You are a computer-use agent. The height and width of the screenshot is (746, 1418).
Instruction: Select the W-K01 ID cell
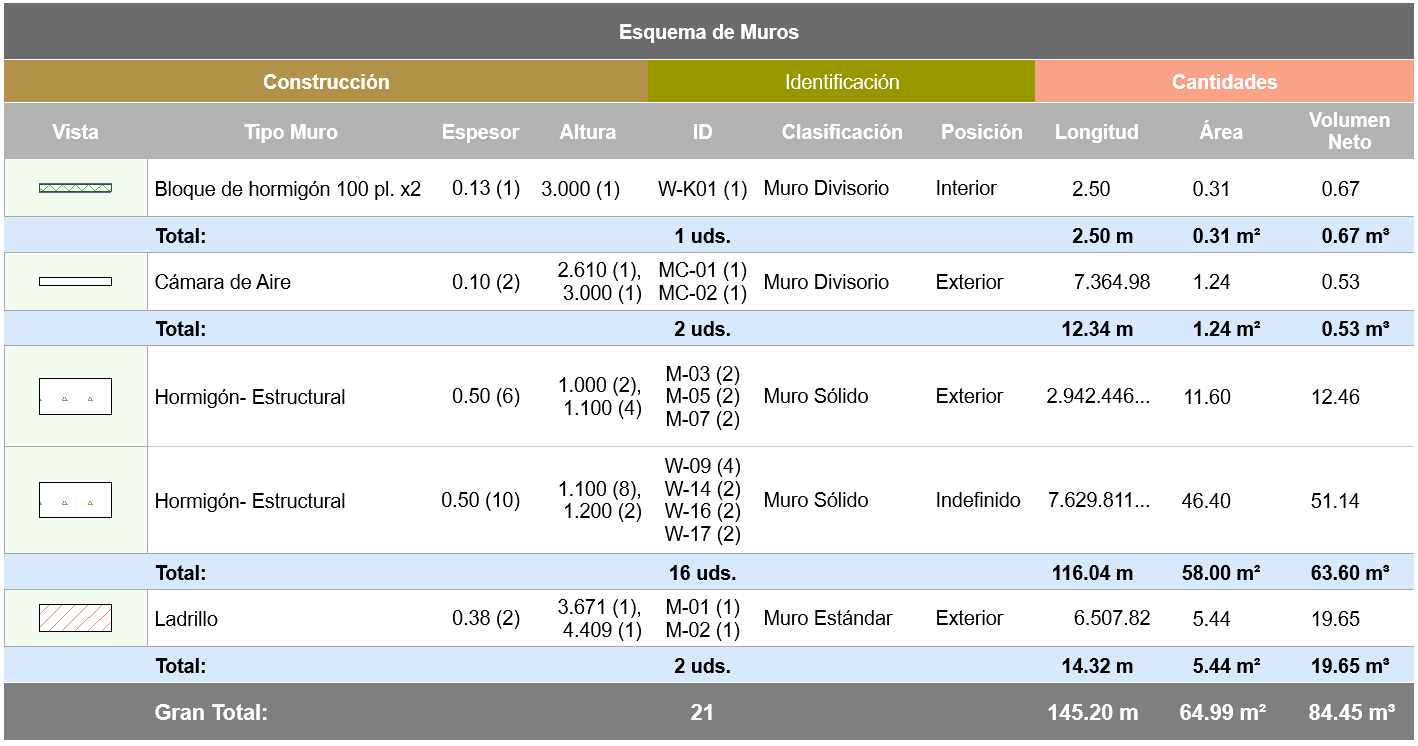[703, 187]
